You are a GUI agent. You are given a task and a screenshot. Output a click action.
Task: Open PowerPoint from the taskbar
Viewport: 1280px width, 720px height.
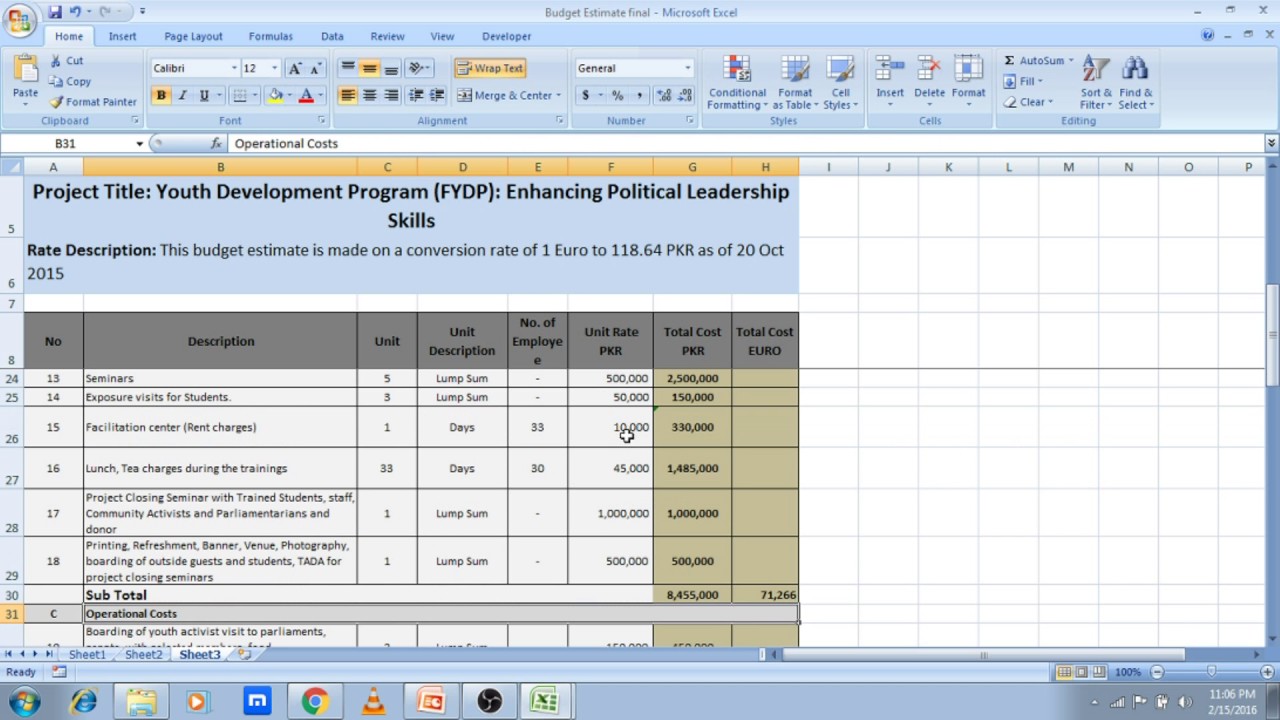431,701
